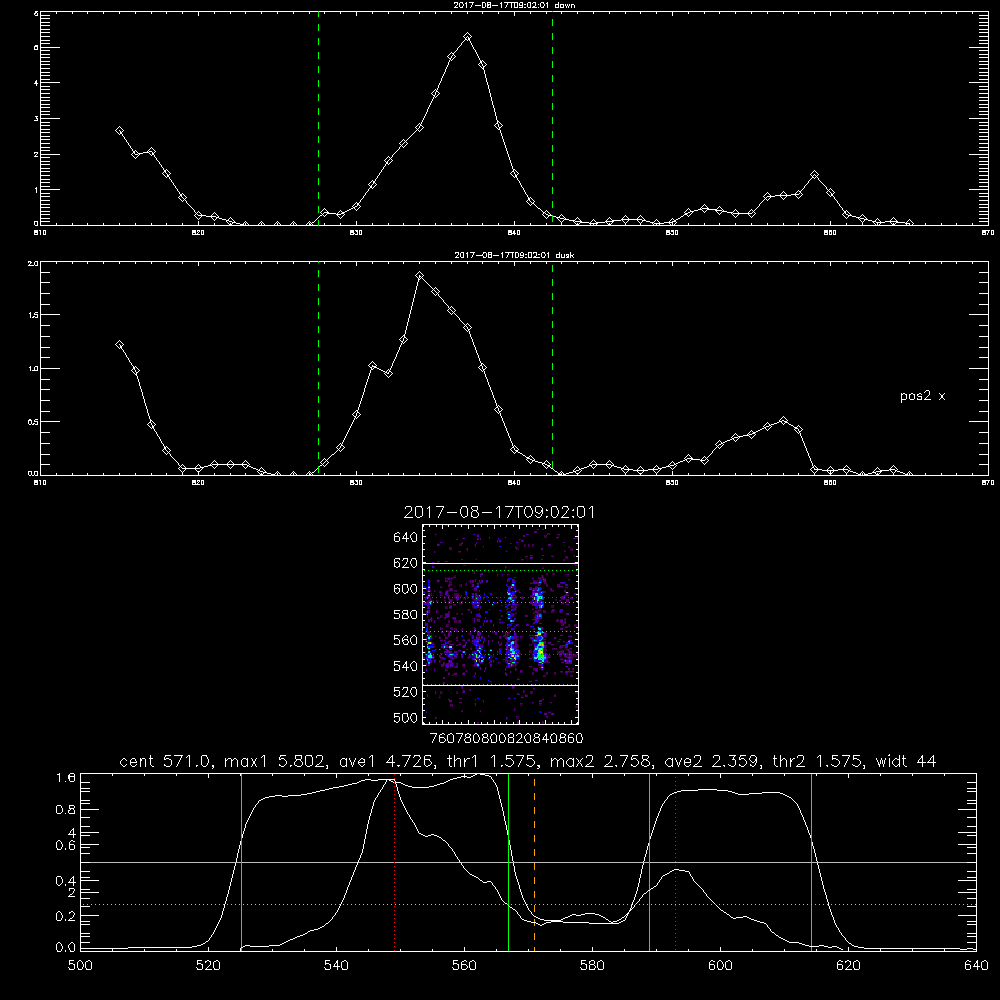Click bottom plot y-axis label '0.8'
Viewport: 1000px width, 1000px height.
(x=66, y=809)
